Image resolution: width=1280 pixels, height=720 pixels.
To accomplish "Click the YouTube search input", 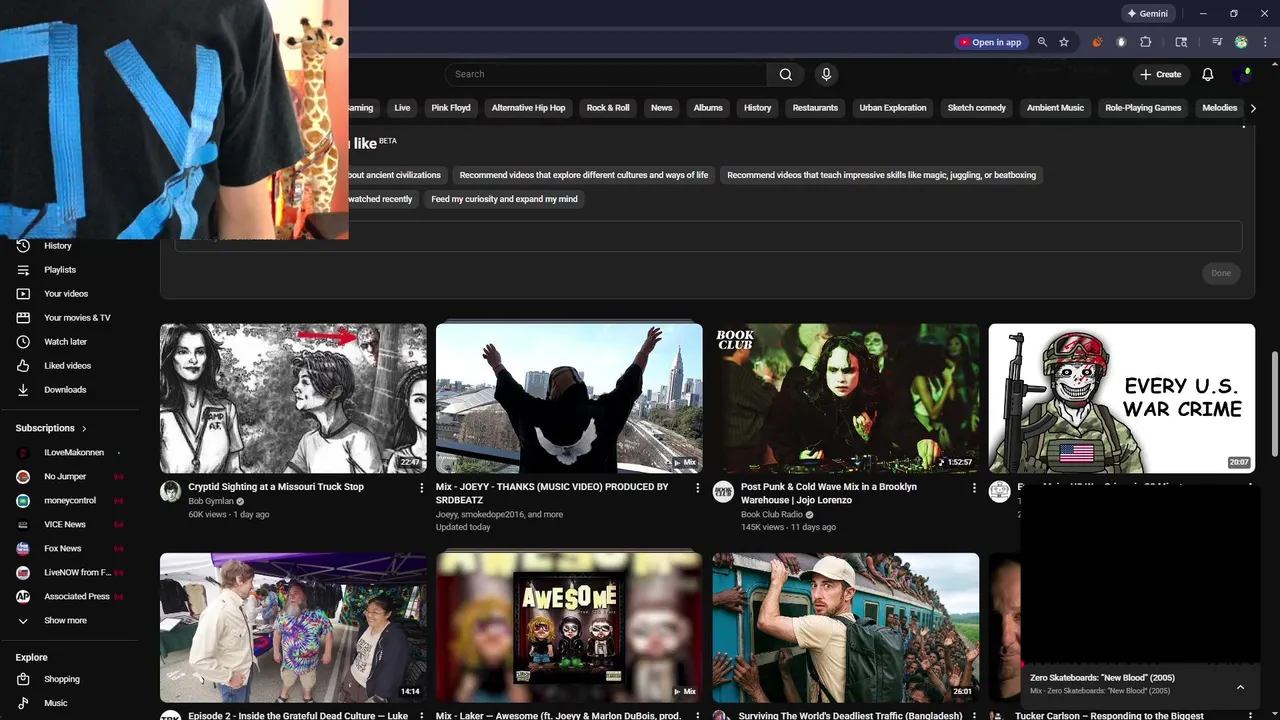I will coord(606,74).
